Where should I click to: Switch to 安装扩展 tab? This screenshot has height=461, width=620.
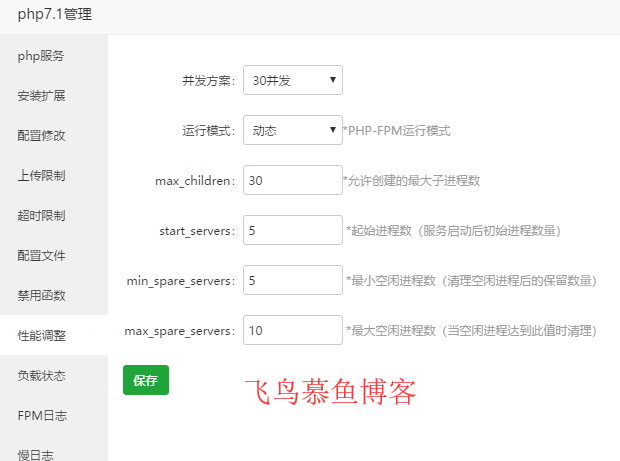coord(41,96)
